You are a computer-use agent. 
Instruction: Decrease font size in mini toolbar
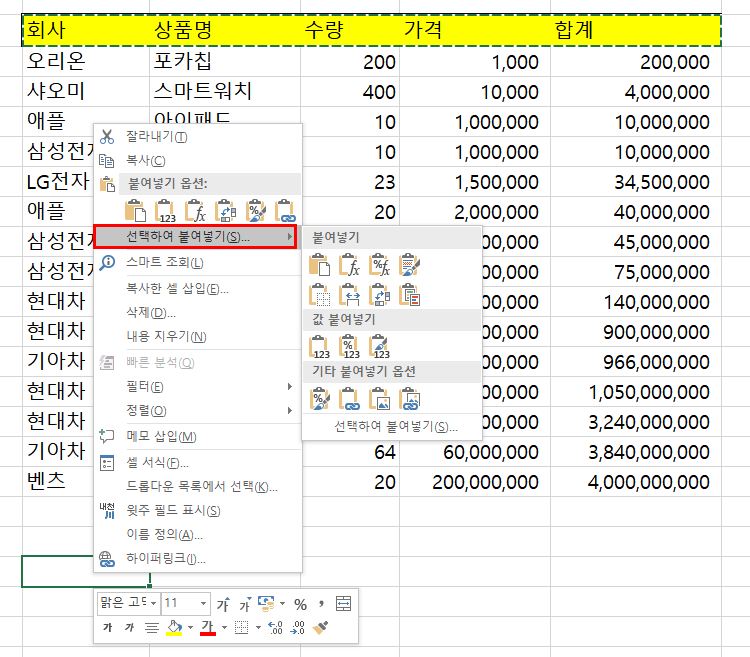click(245, 604)
